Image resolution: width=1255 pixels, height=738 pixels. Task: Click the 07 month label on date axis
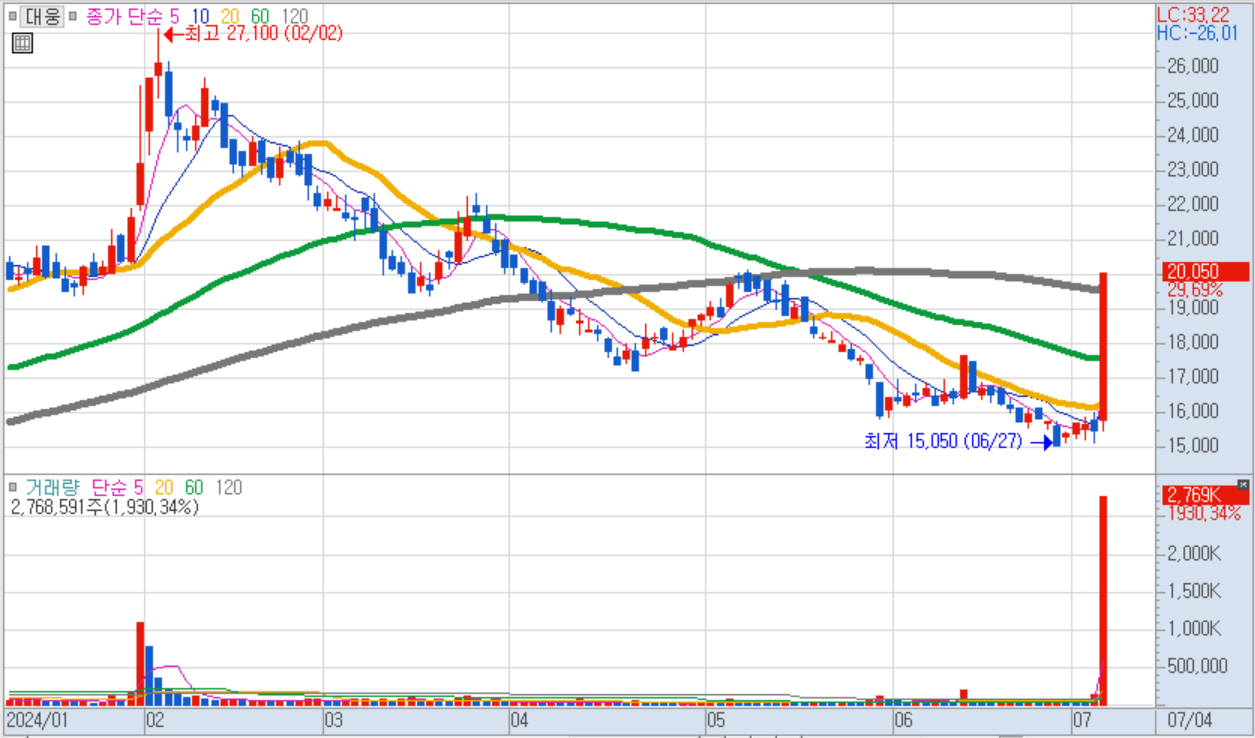[1081, 721]
